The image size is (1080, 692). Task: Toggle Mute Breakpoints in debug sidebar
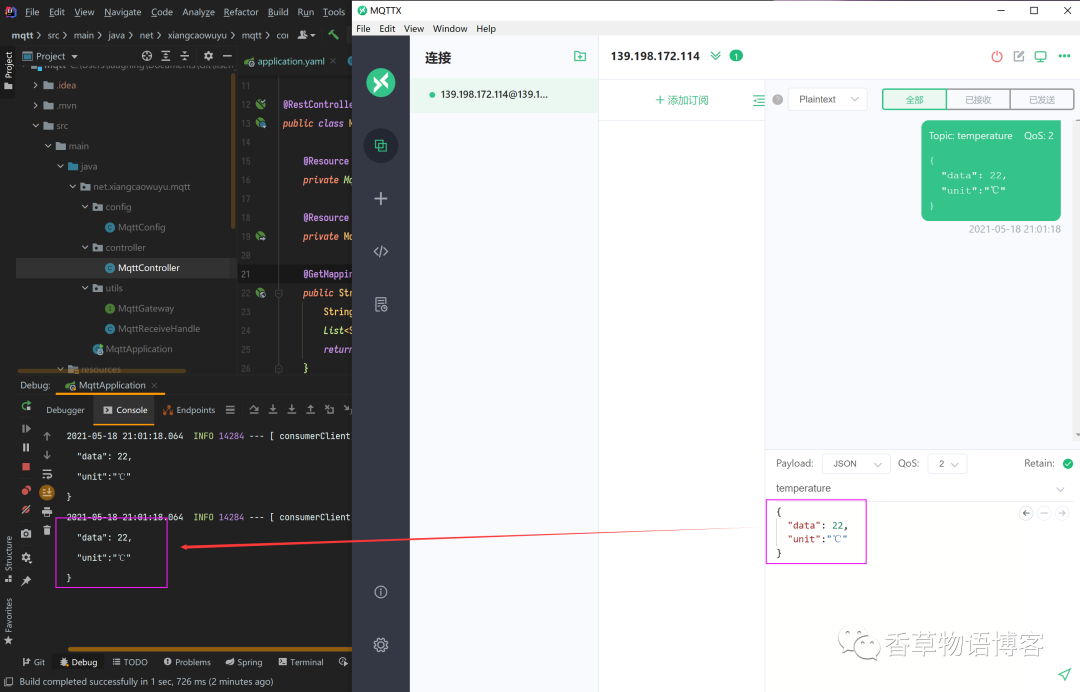pyautogui.click(x=26, y=510)
